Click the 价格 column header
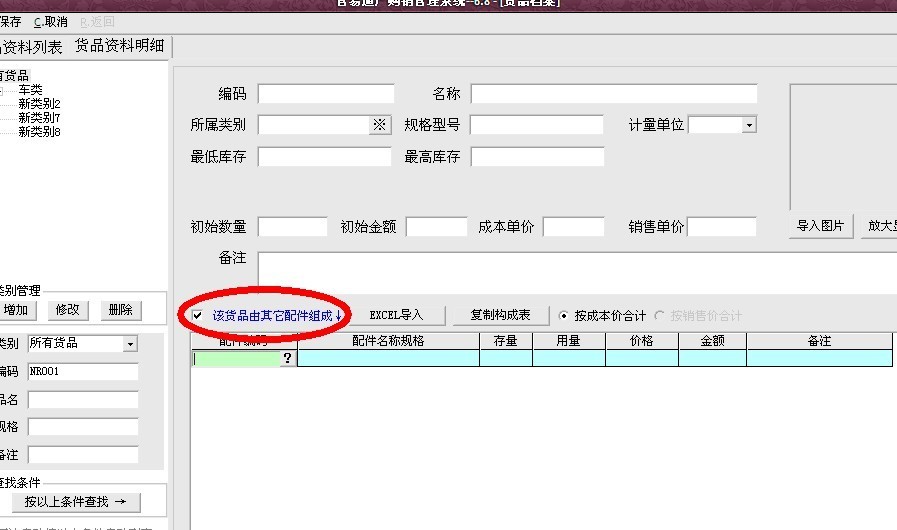897x530 pixels. (642, 341)
